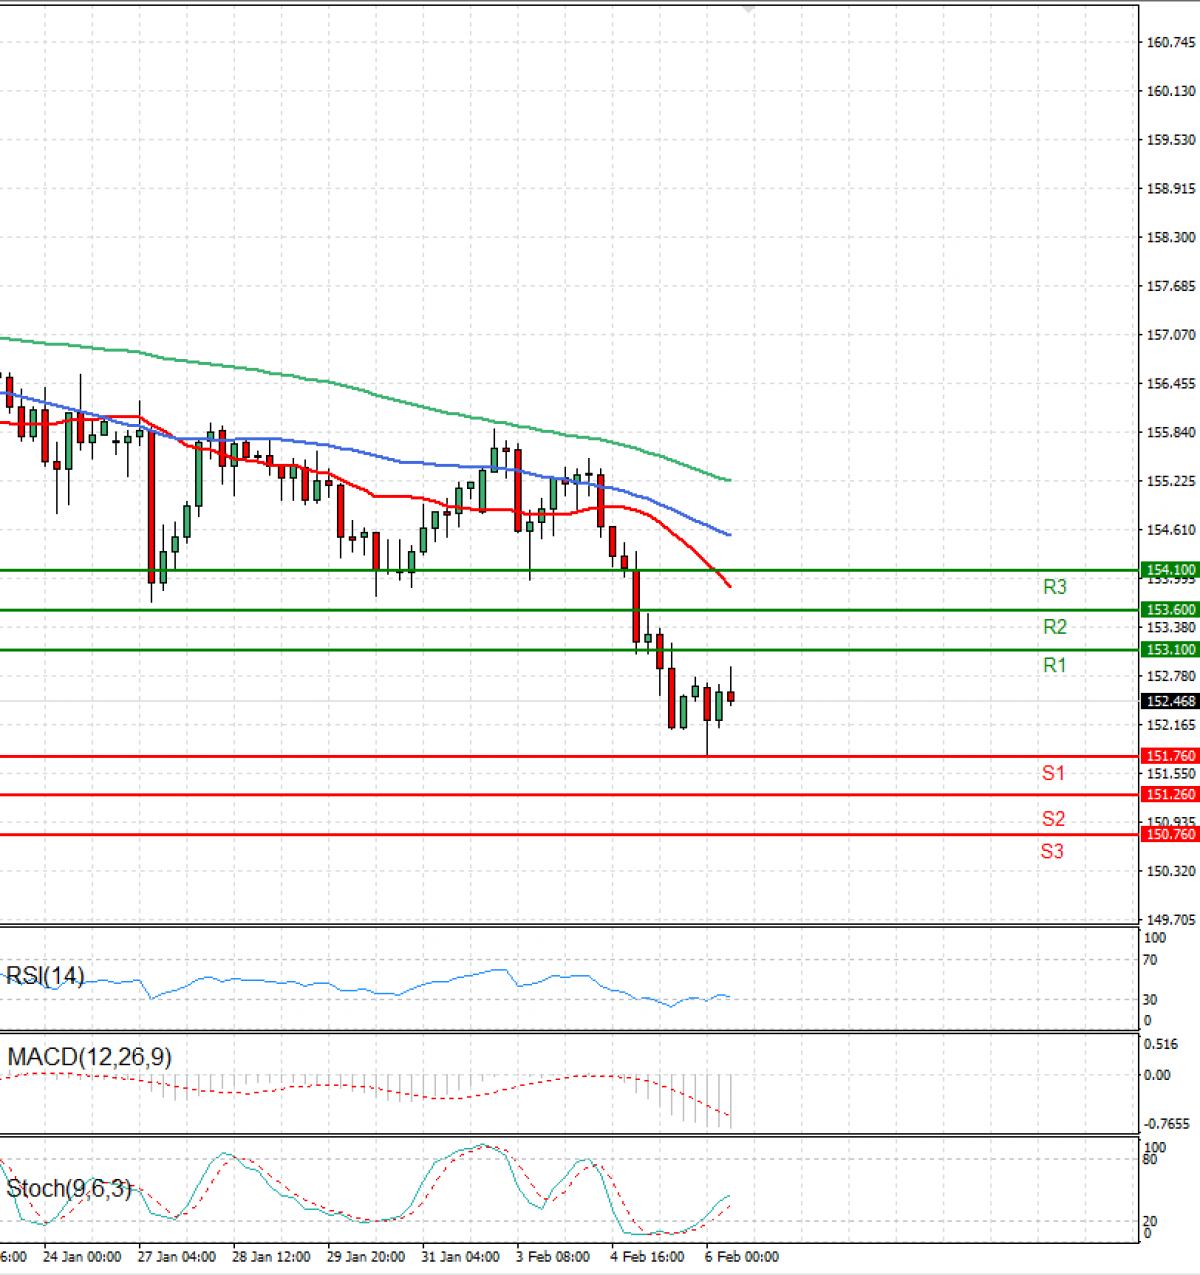The image size is (1200, 1275).
Task: Select the RSI(14) indicator label
Action: click(45, 976)
